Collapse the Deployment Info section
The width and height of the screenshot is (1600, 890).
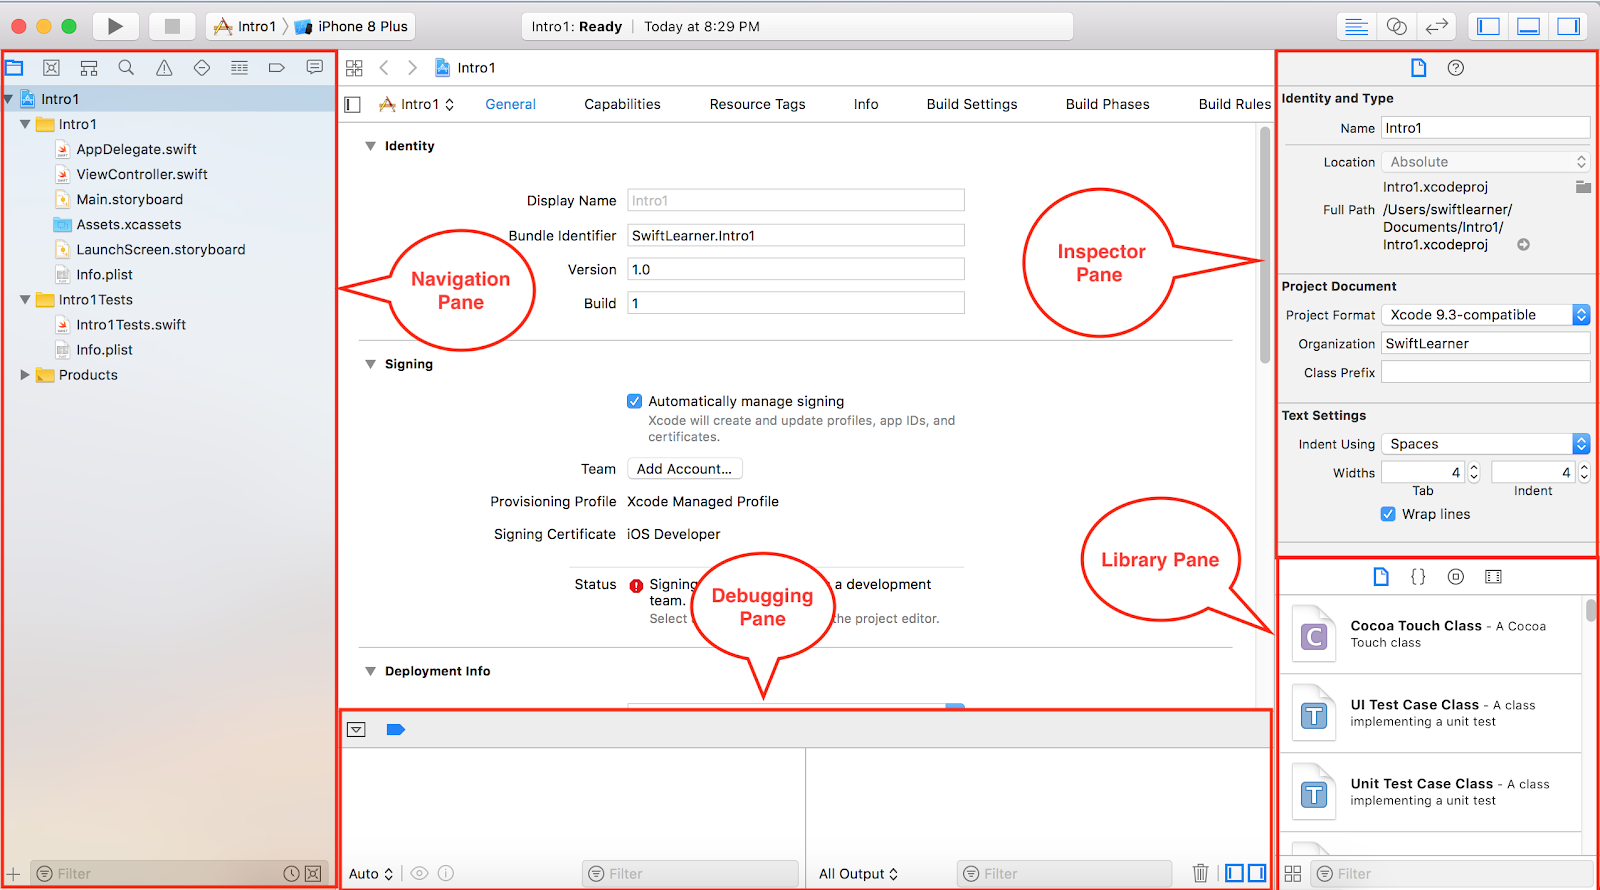[370, 671]
